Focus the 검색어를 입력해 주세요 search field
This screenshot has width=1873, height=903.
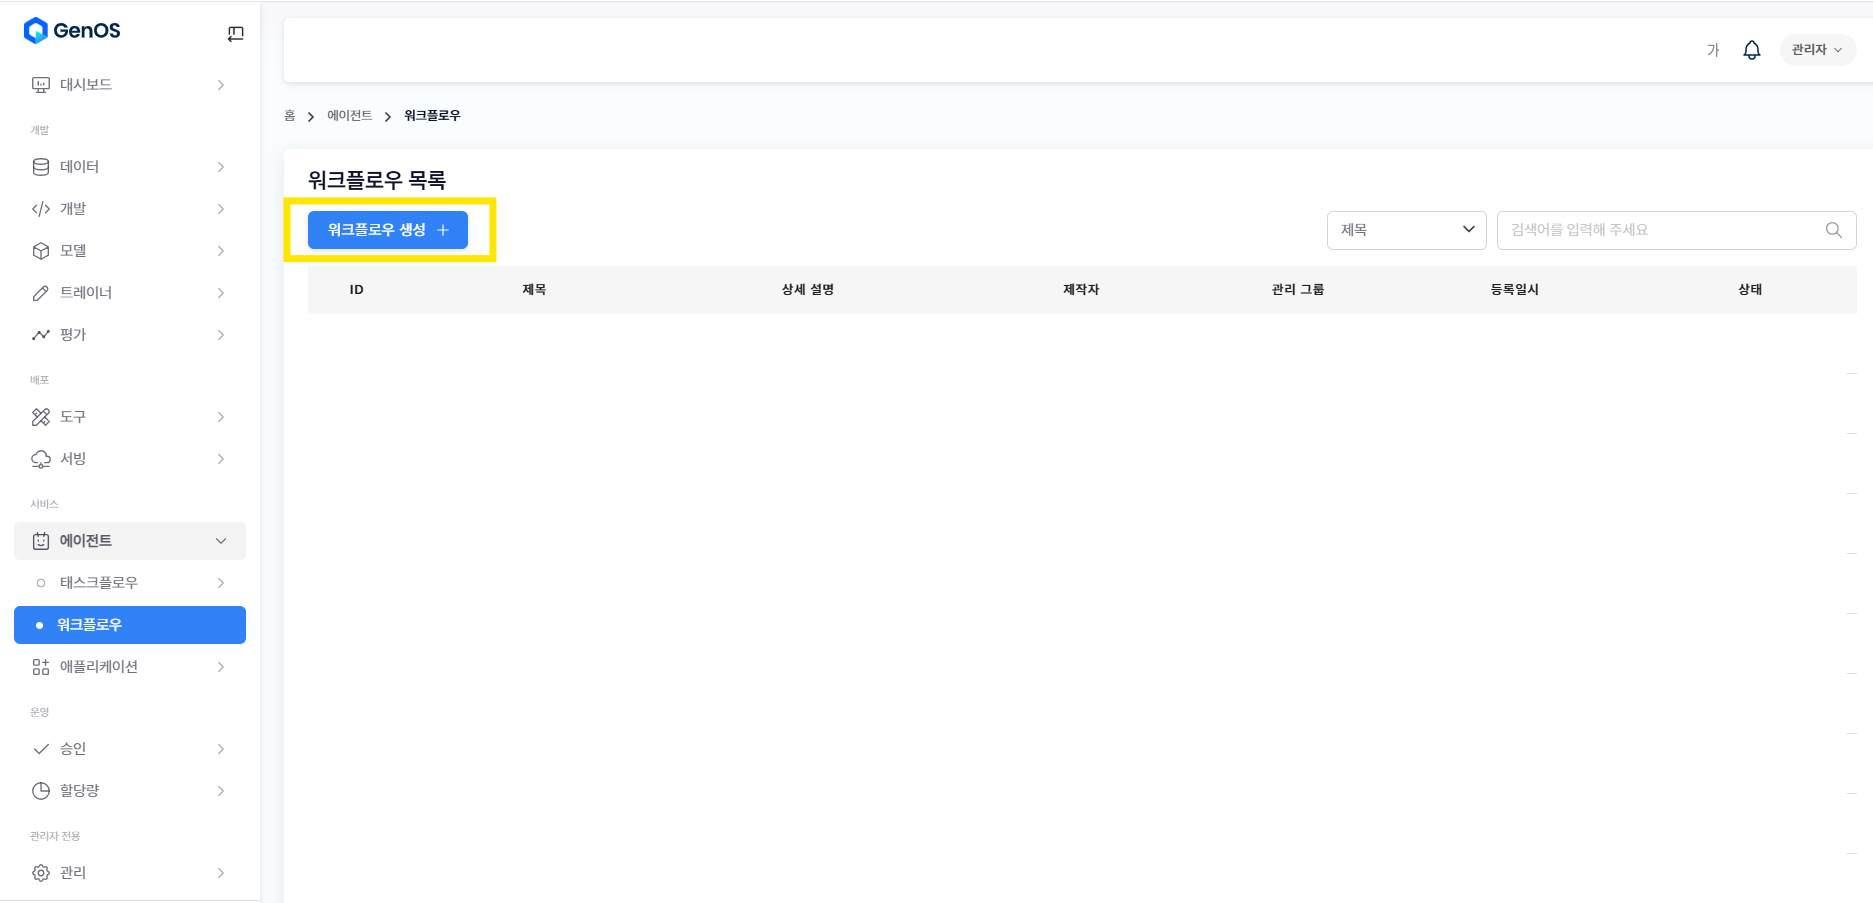pyautogui.click(x=1660, y=230)
